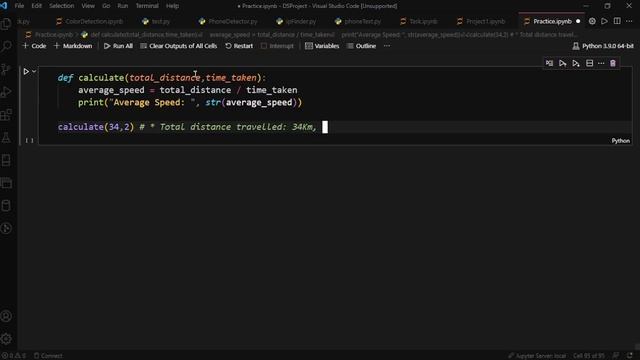
Task: Click run icon in editor tab bar
Action: pos(604,21)
